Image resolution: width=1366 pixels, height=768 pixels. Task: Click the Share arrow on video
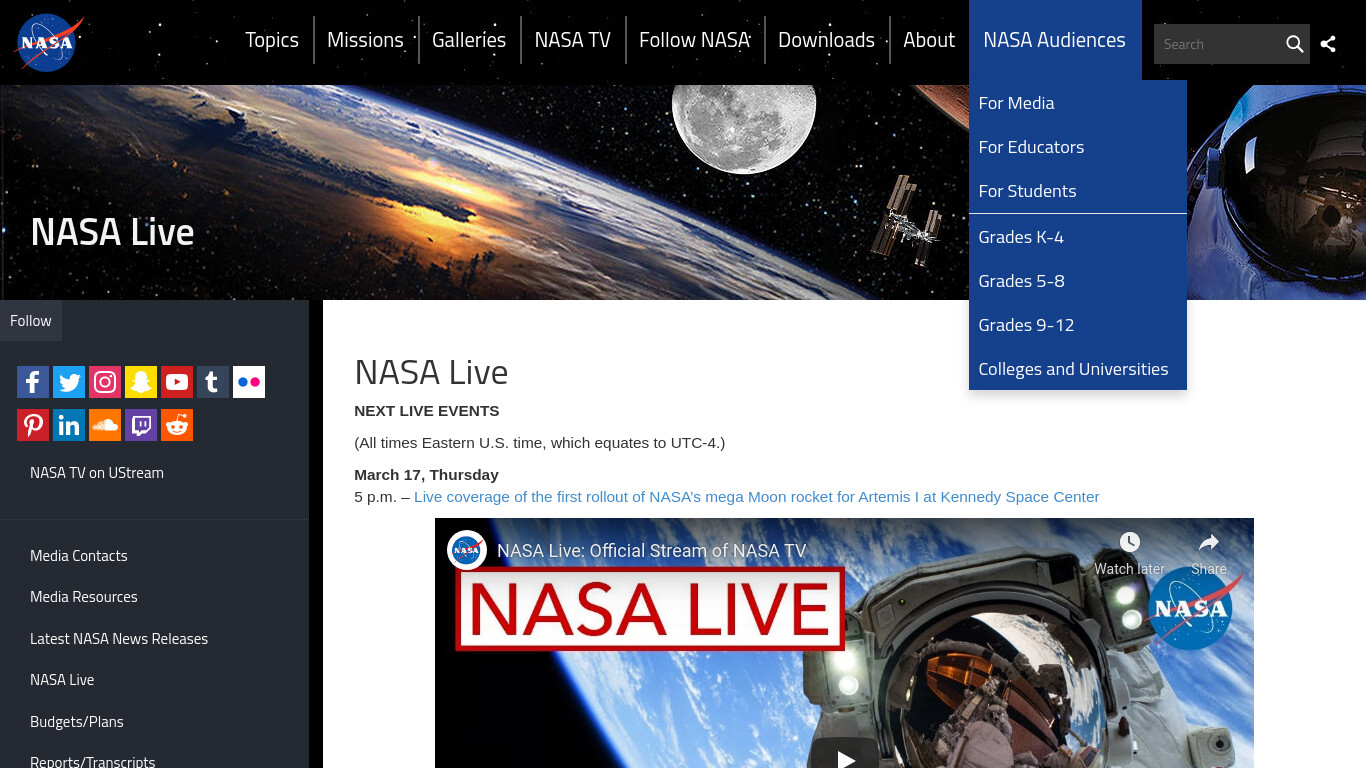point(1209,542)
